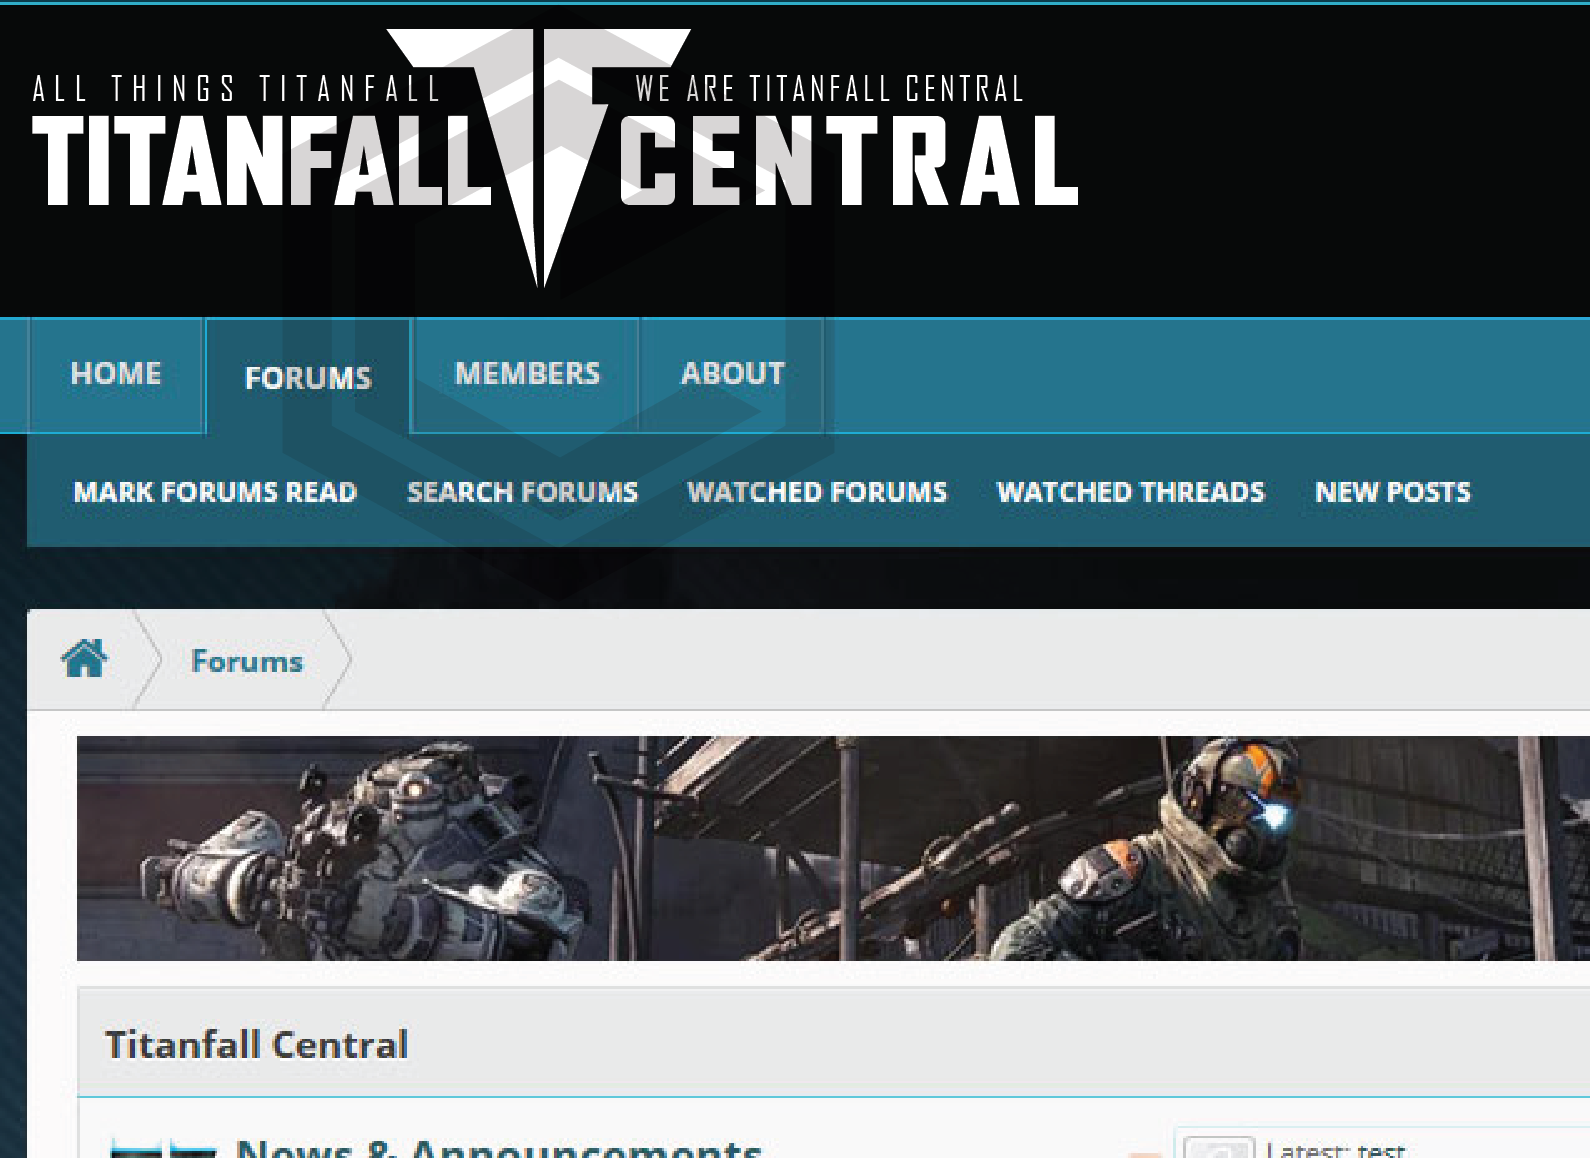Screen dimensions: 1590x1158
Task: Click the home icon in the breadcrumb
Action: pyautogui.click(x=84, y=659)
